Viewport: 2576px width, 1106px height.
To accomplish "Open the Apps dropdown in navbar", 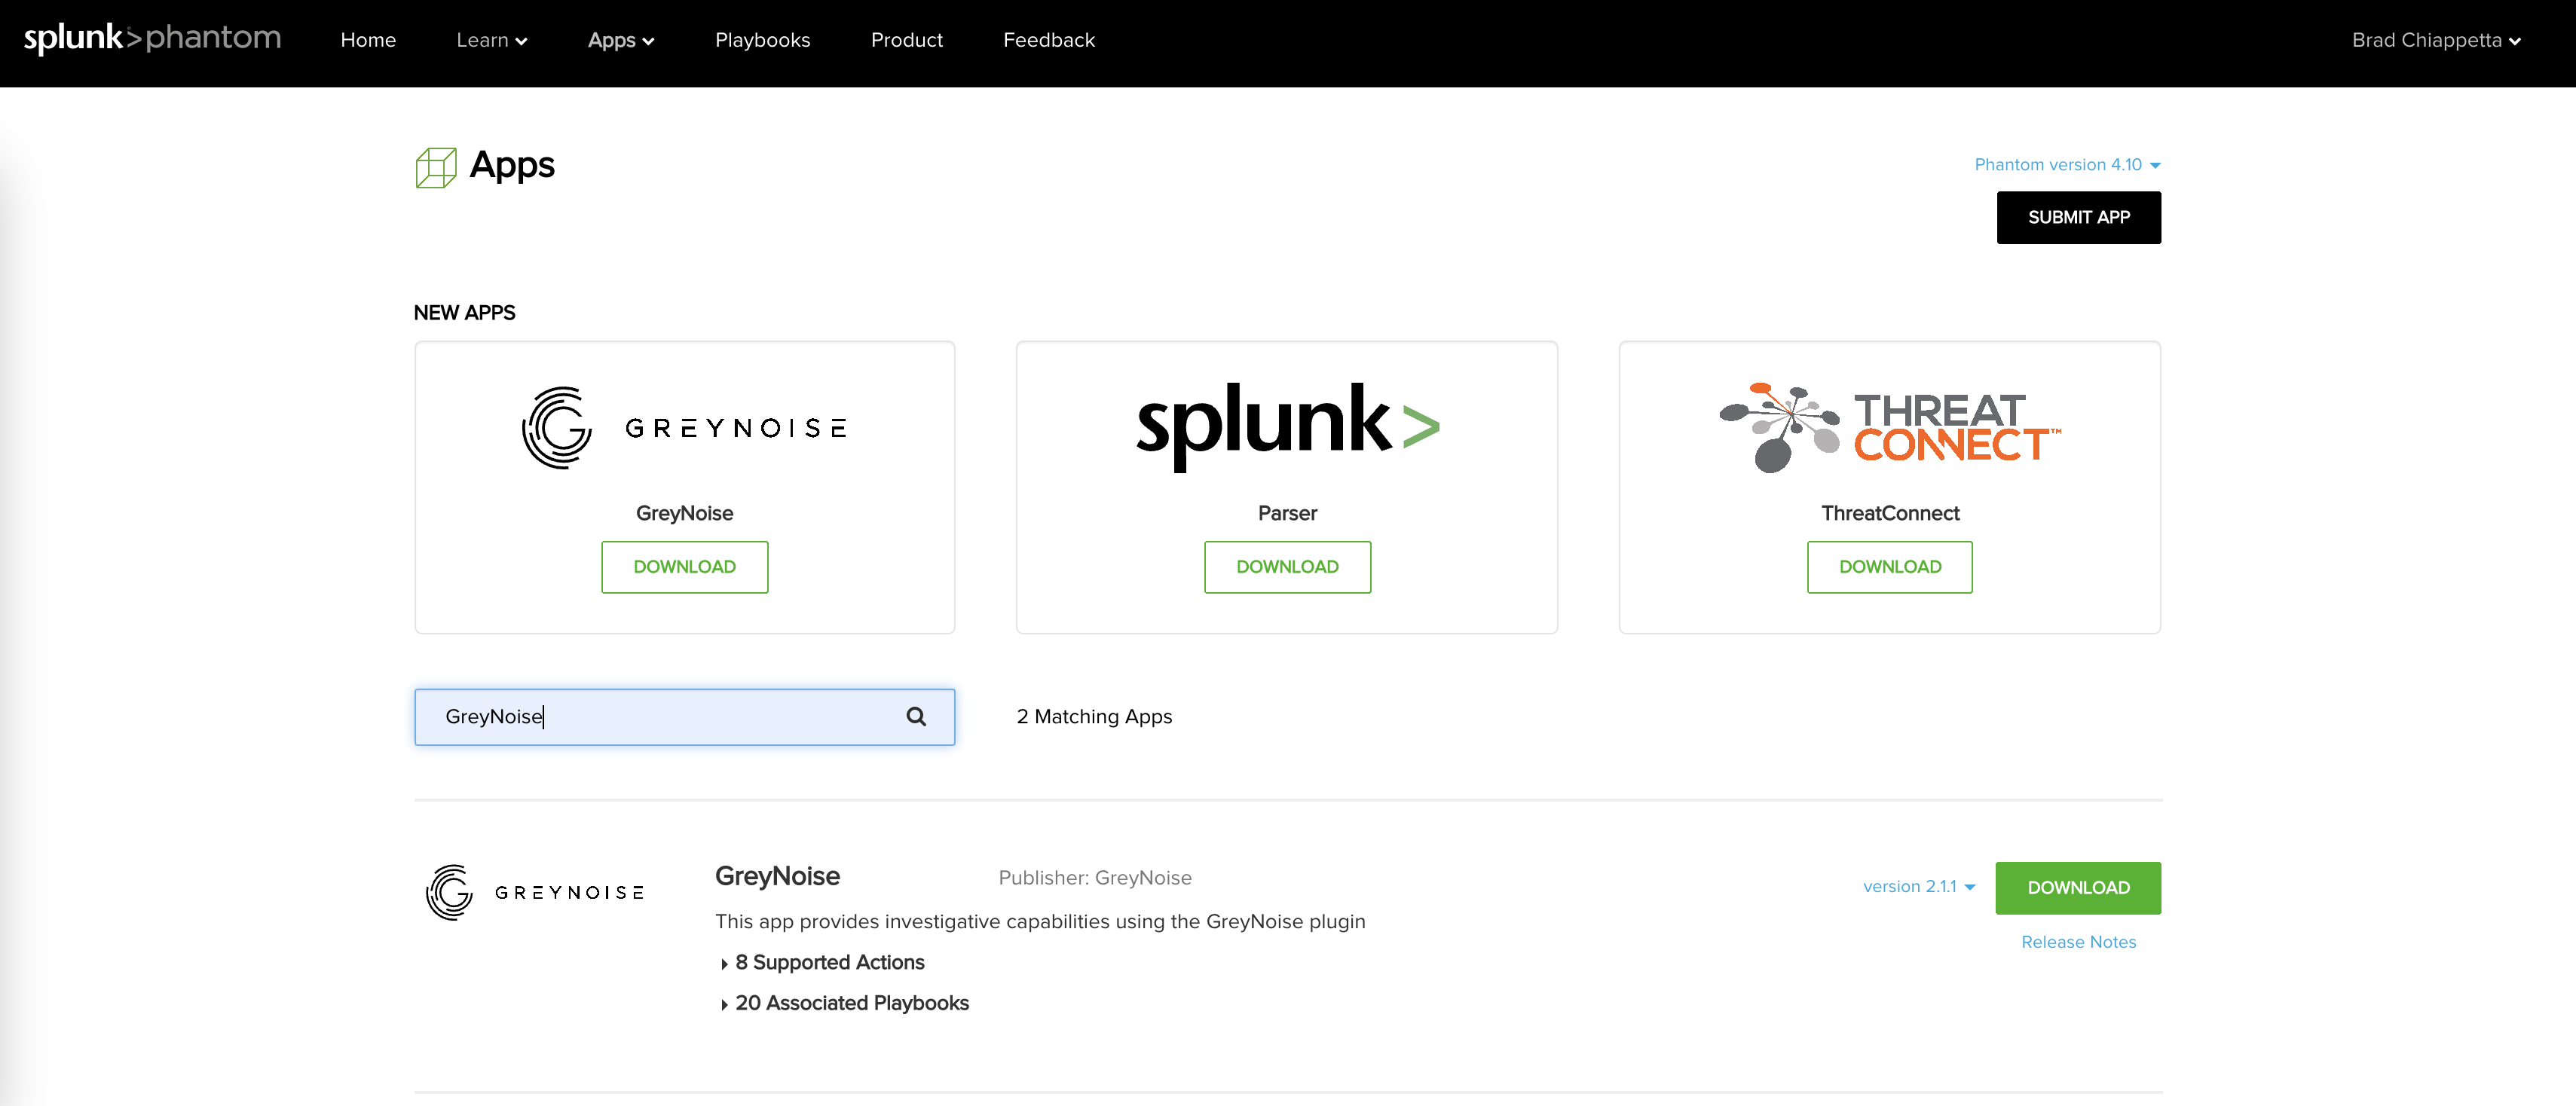I will [x=620, y=40].
